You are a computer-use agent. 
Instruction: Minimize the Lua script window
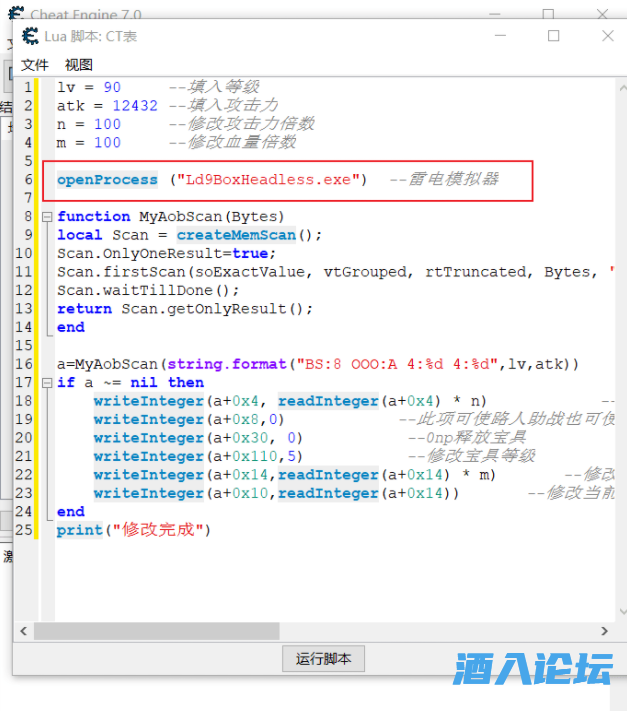(x=502, y=36)
